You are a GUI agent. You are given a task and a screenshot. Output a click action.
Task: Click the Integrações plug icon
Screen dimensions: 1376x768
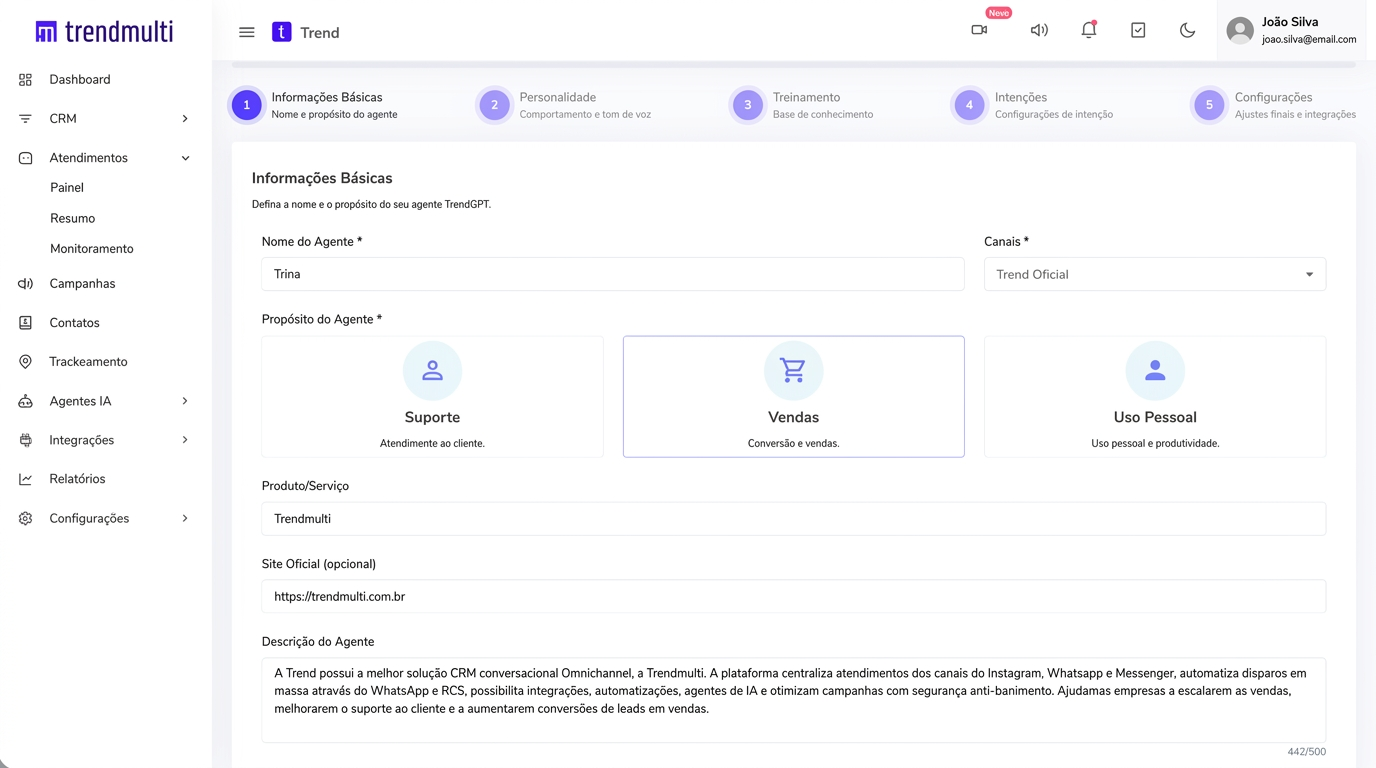(x=26, y=440)
